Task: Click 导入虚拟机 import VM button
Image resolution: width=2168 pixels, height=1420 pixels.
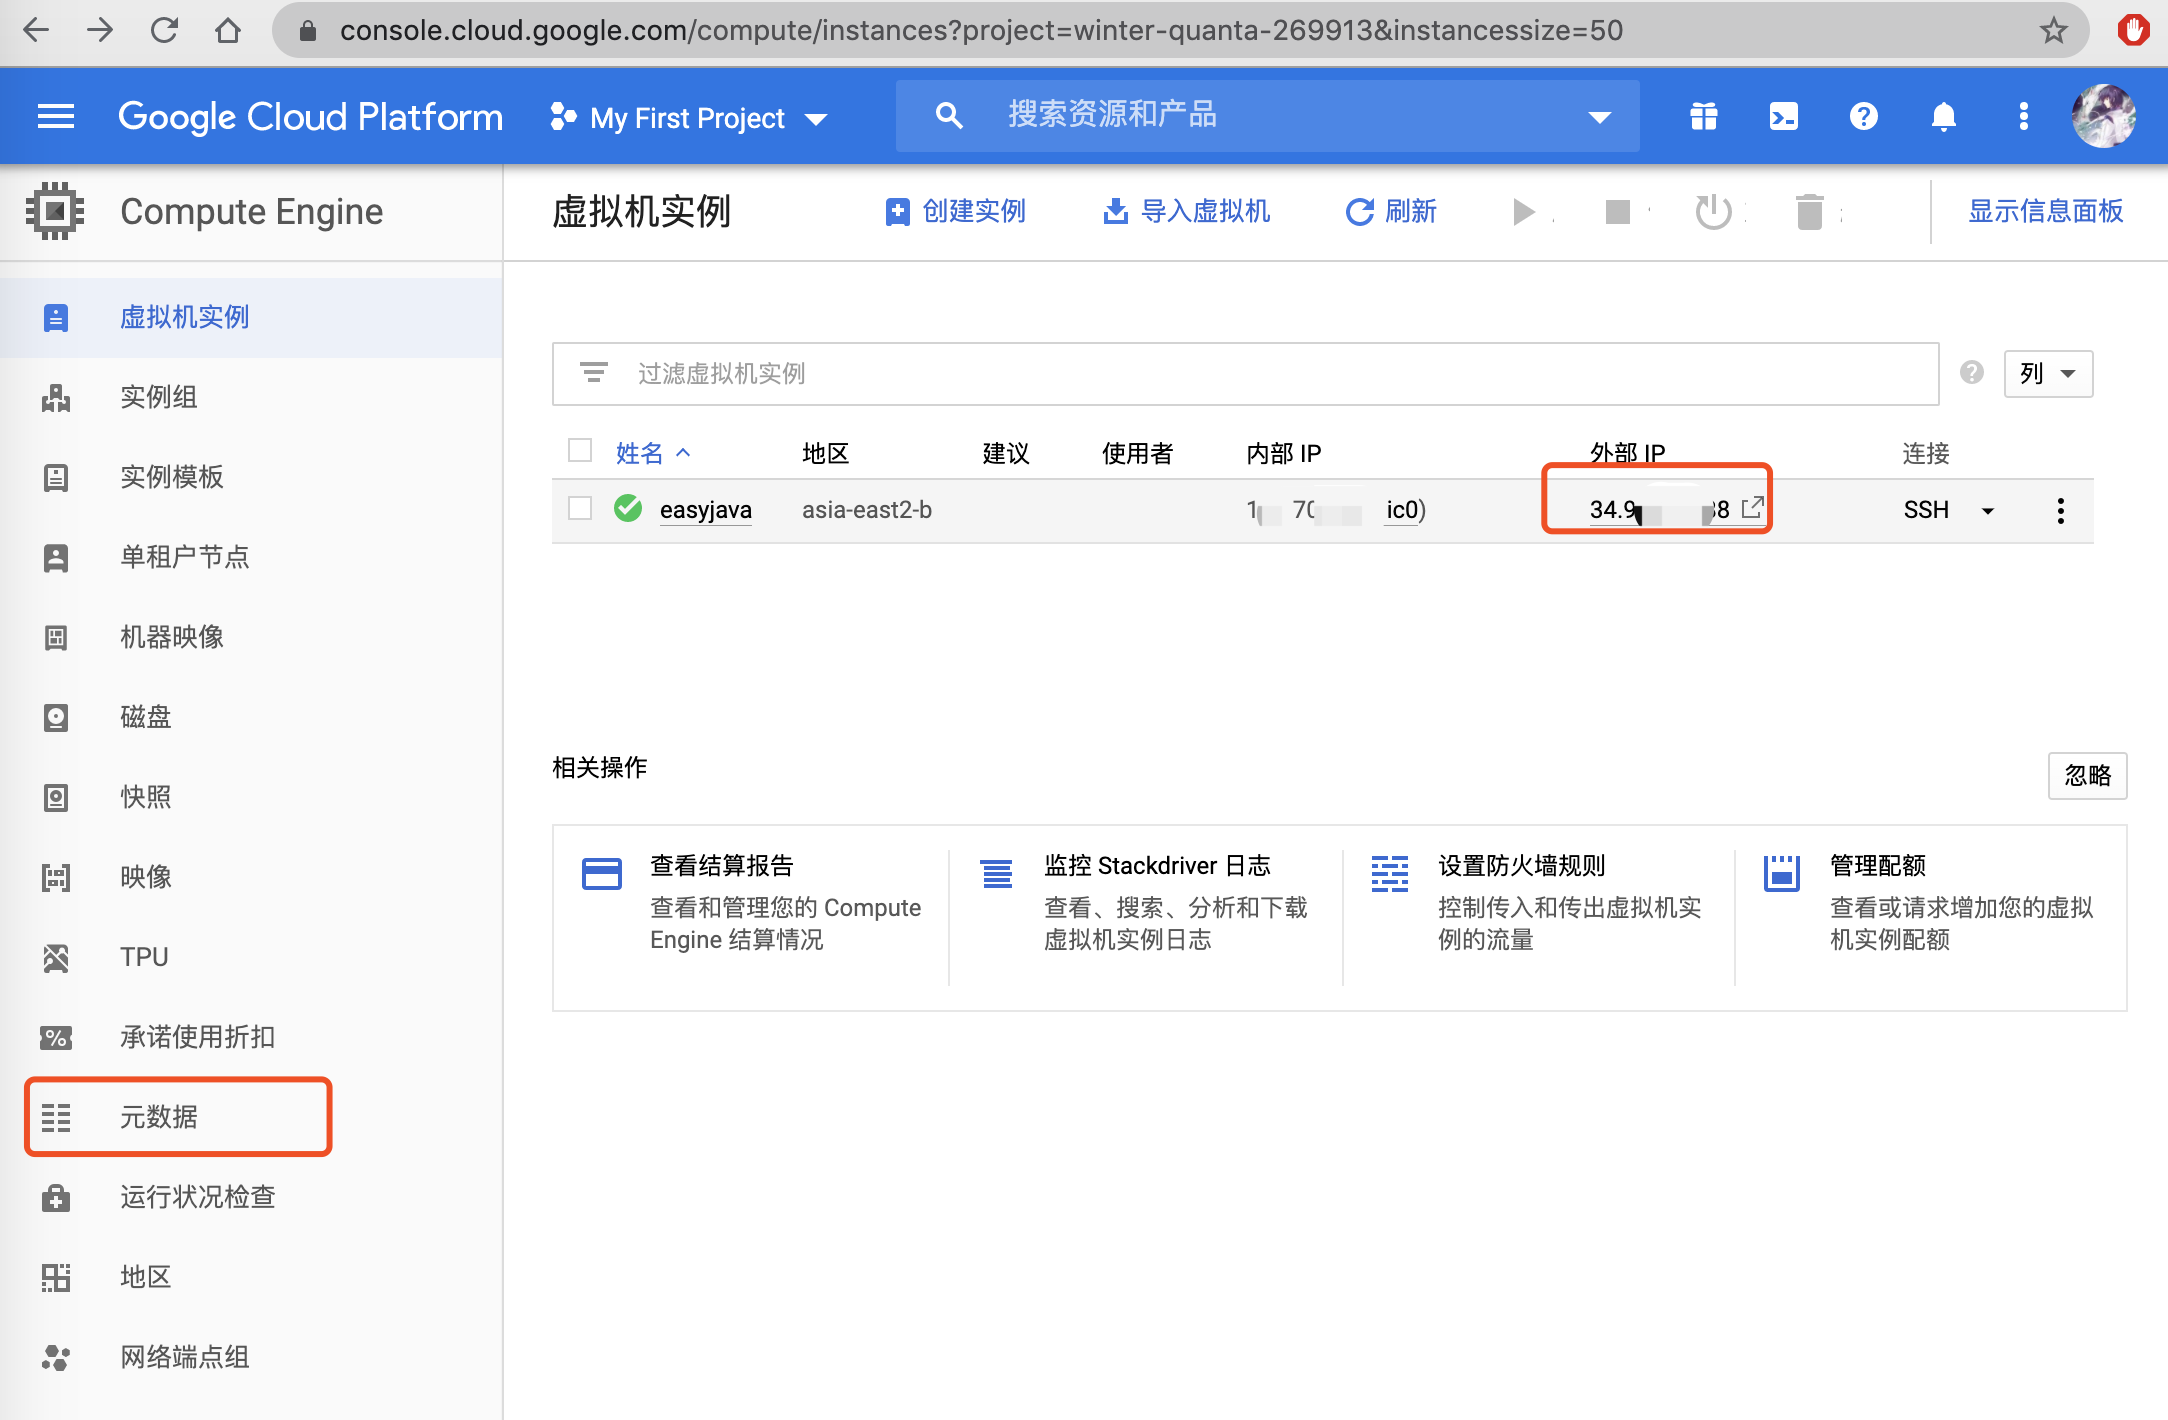Action: [x=1187, y=211]
